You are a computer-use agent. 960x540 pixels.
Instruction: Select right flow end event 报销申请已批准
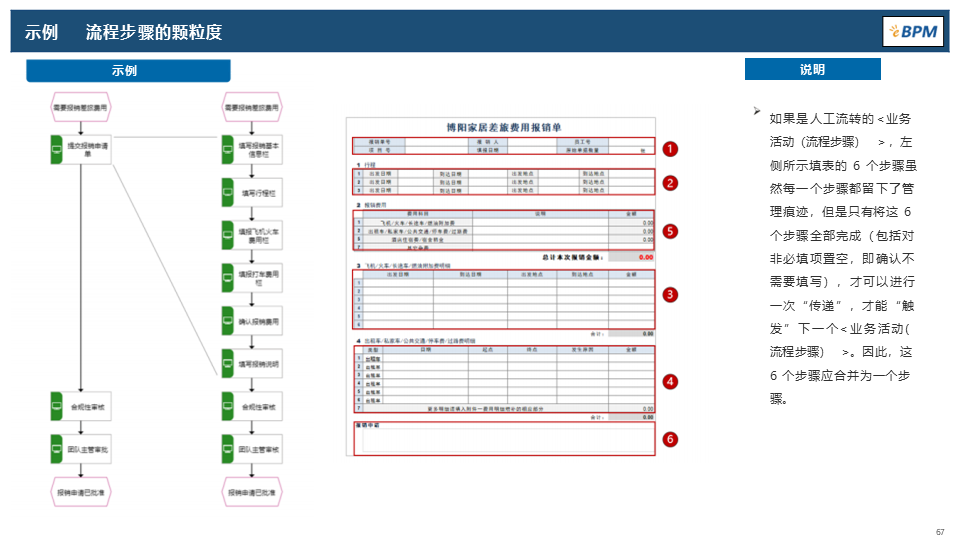(x=252, y=492)
